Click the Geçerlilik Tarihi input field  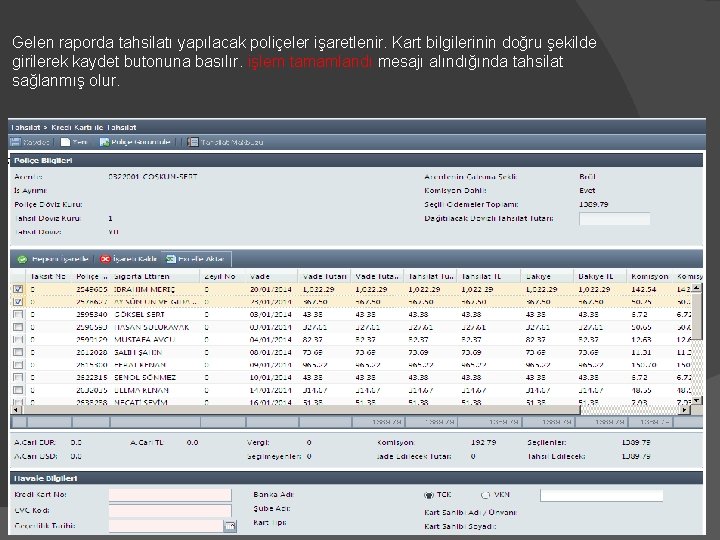166,526
